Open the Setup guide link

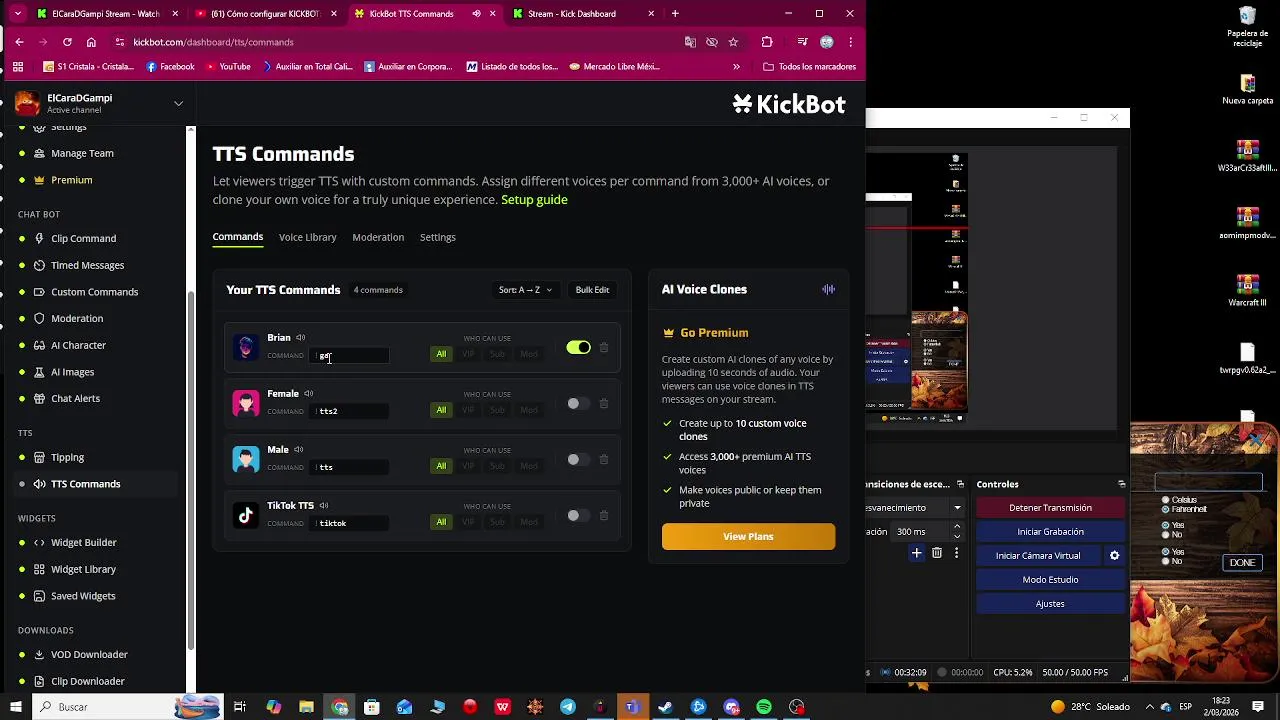[534, 200]
